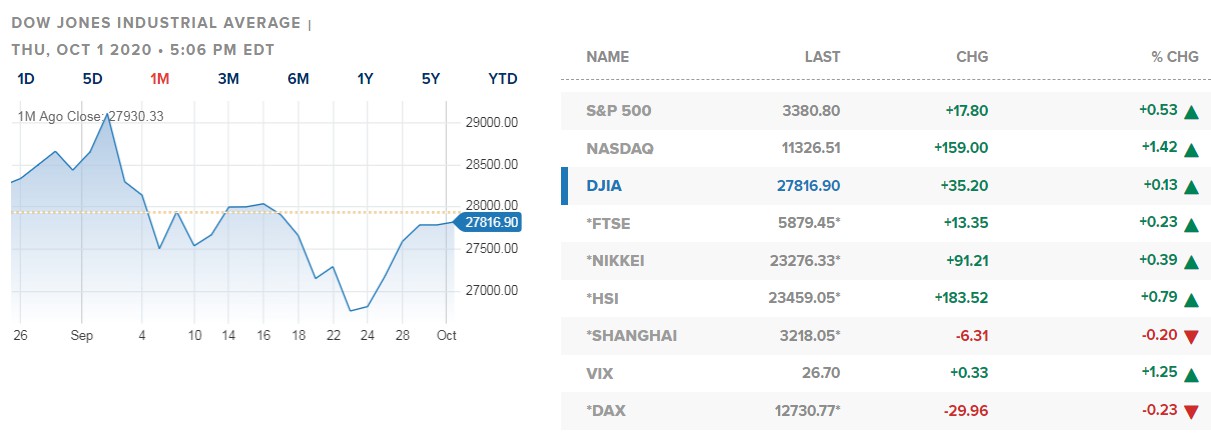Image resolution: width=1211 pixels, height=434 pixels.
Task: Switch chart to 1D range
Action: tap(27, 79)
